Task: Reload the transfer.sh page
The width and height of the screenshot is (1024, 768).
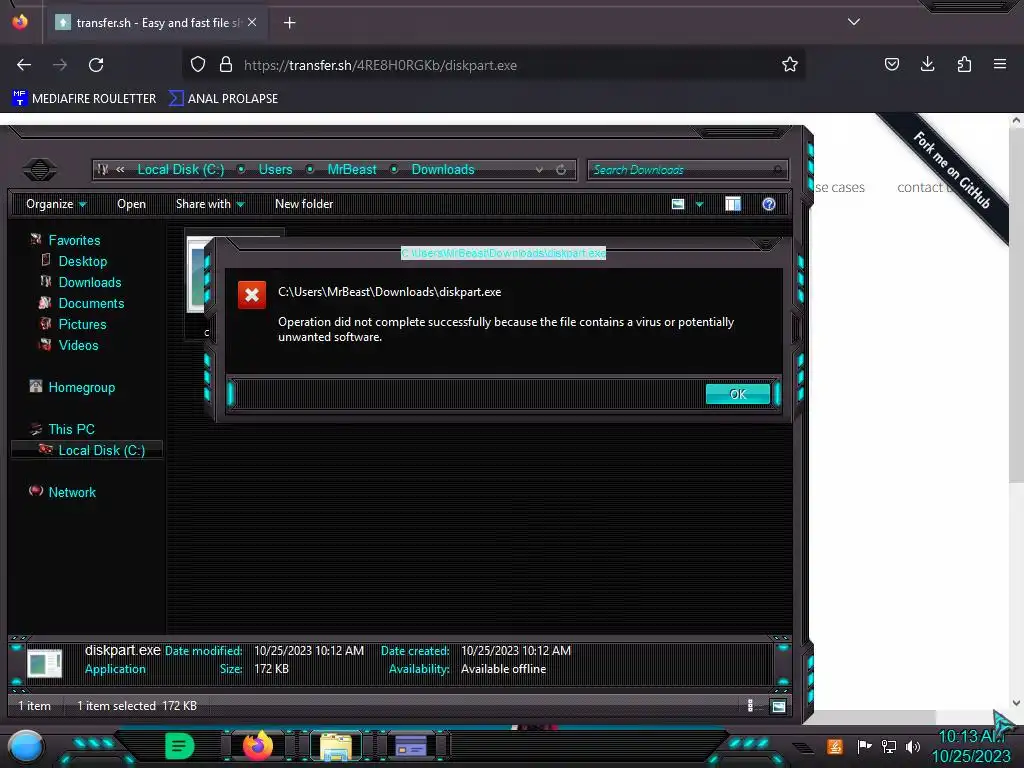Action: click(96, 65)
